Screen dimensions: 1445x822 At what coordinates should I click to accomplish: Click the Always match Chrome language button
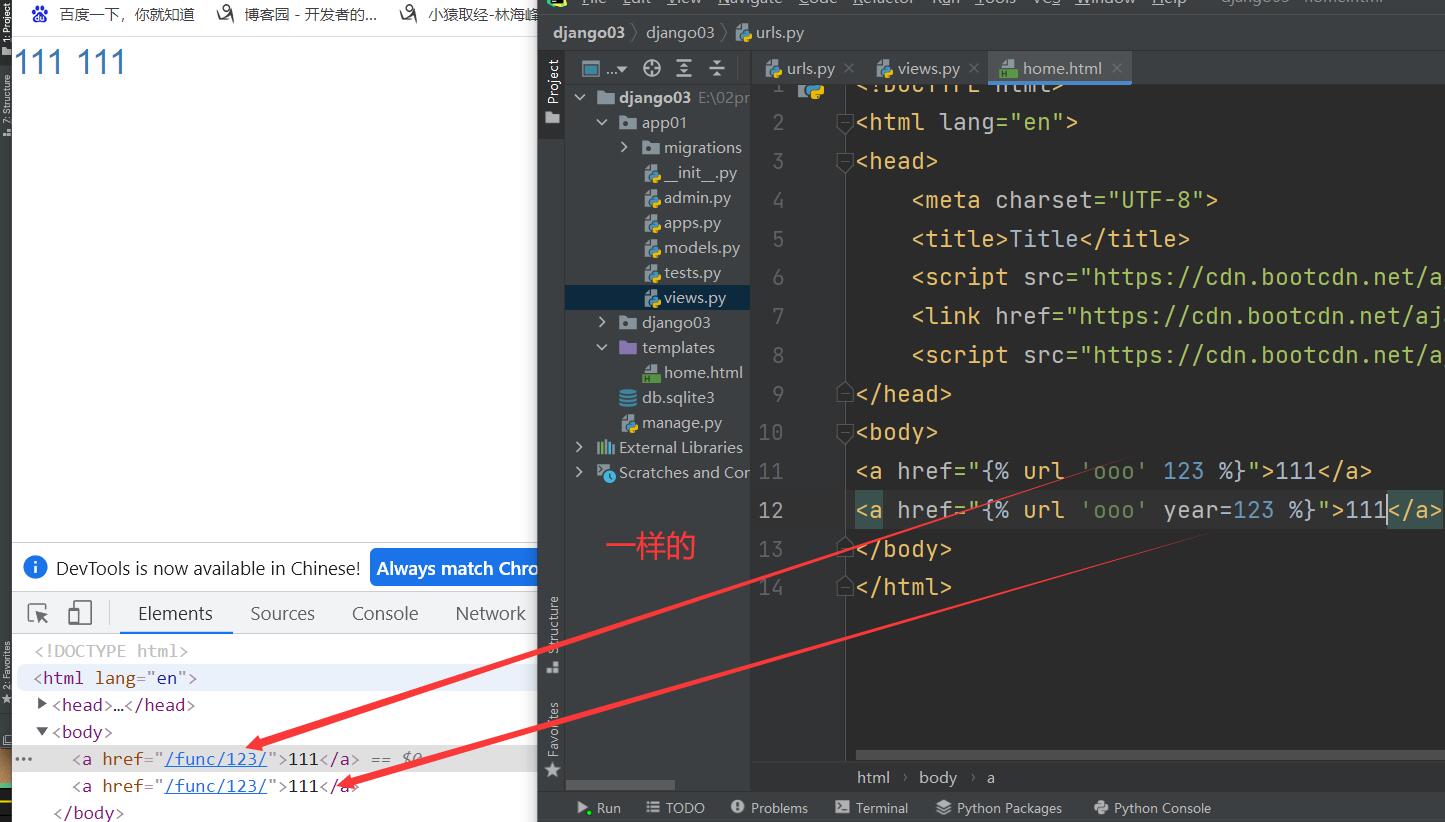pyautogui.click(x=454, y=568)
